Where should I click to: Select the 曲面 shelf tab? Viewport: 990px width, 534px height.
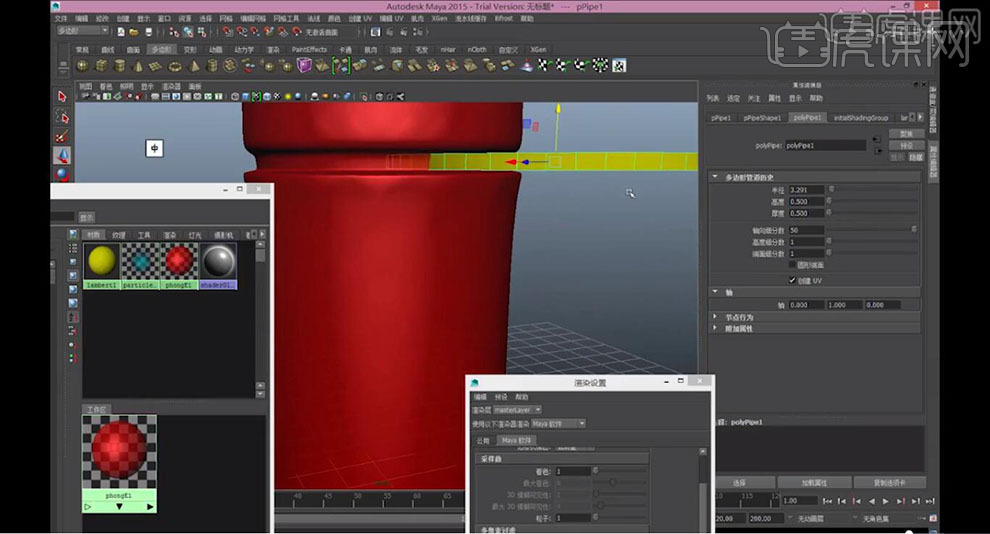(133, 49)
